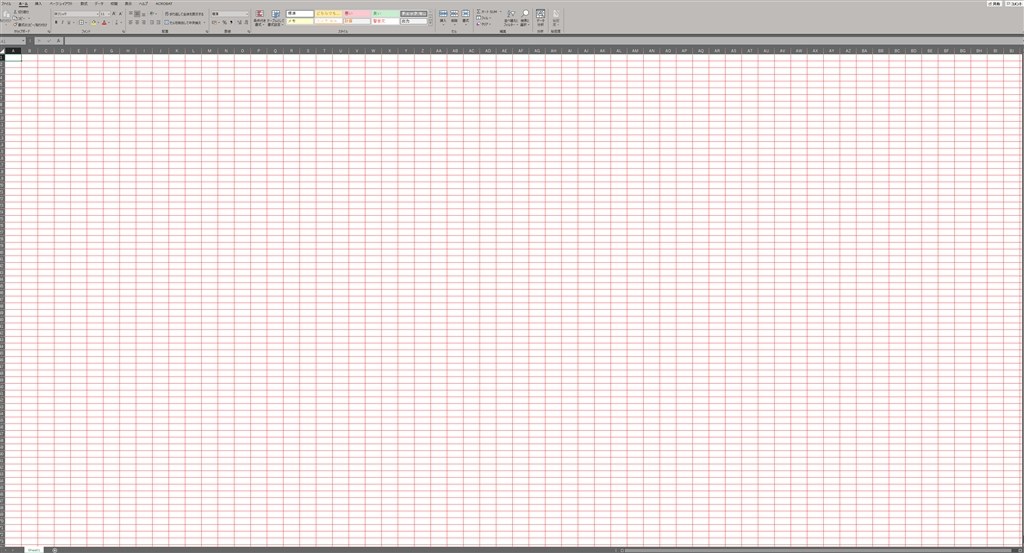Click the Insert cells button
1024x553 pixels.
(x=443, y=17)
